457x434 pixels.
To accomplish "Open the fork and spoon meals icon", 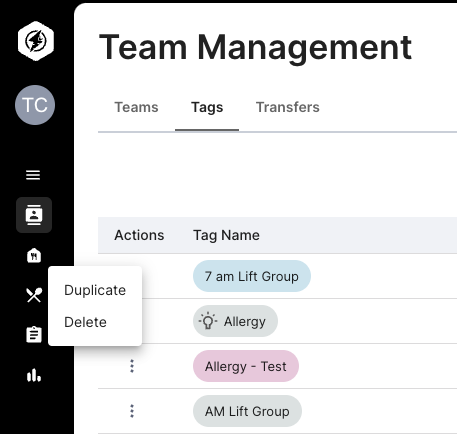I will 34,295.
